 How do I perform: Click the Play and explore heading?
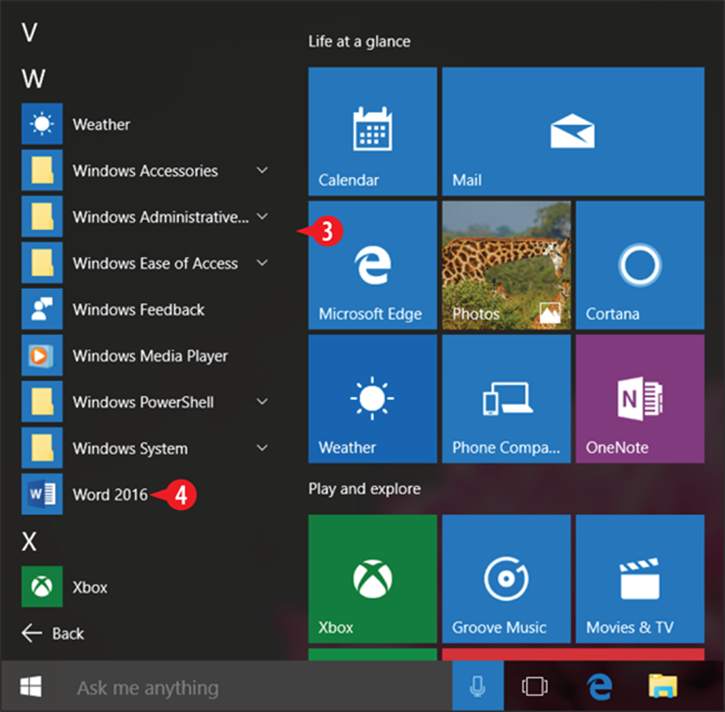coord(364,489)
